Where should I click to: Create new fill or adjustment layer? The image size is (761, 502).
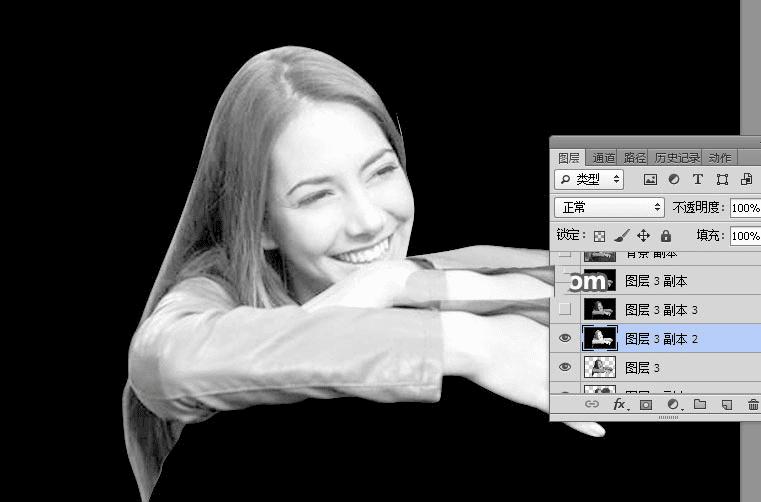tap(674, 404)
